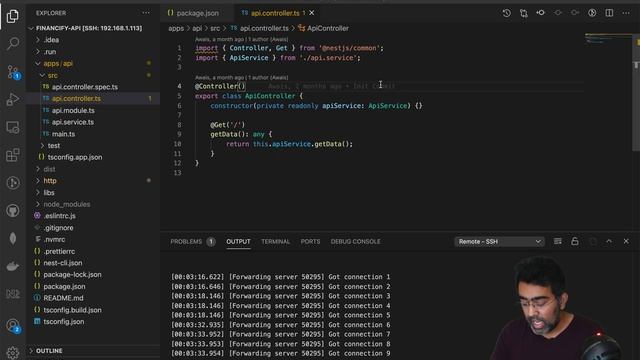Open the Extensions view
The height and width of the screenshot is (360, 640).
(13, 155)
